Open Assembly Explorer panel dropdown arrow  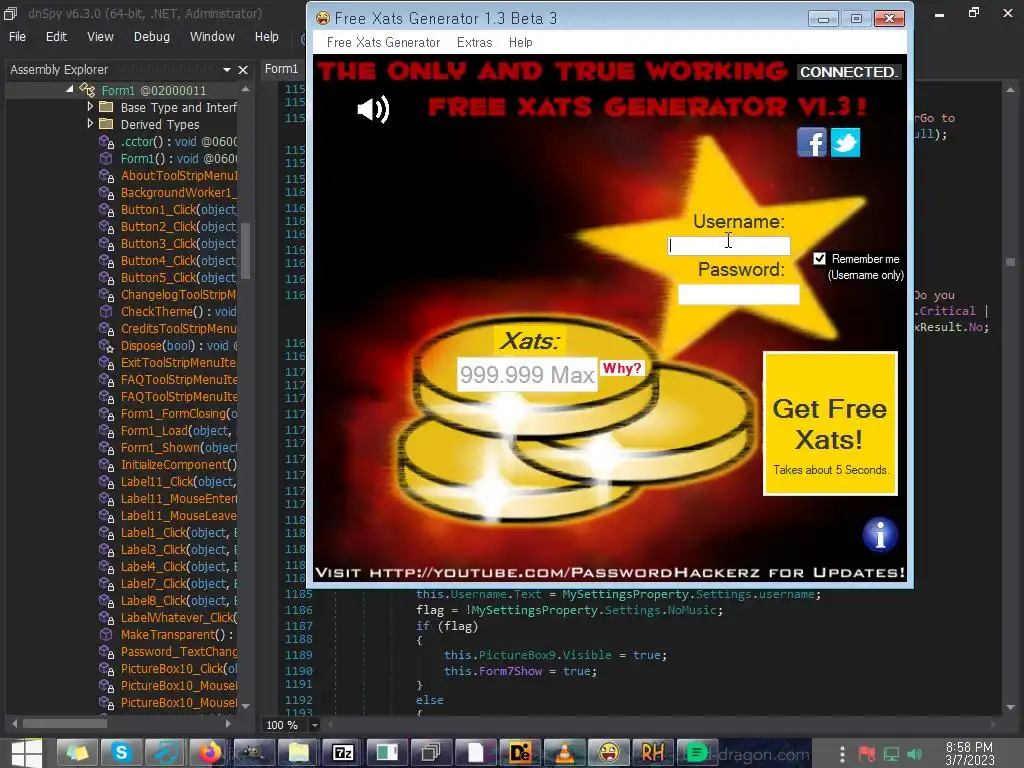(227, 69)
